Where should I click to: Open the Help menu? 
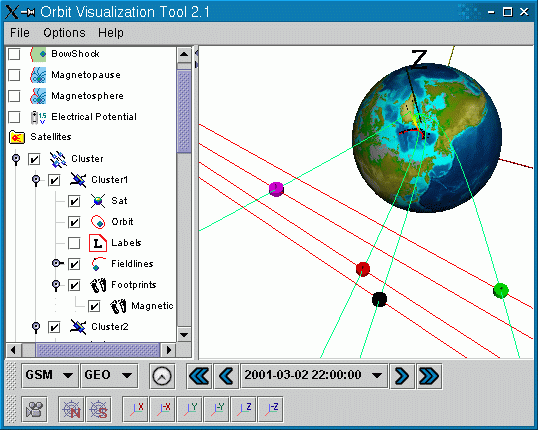pyautogui.click(x=110, y=33)
